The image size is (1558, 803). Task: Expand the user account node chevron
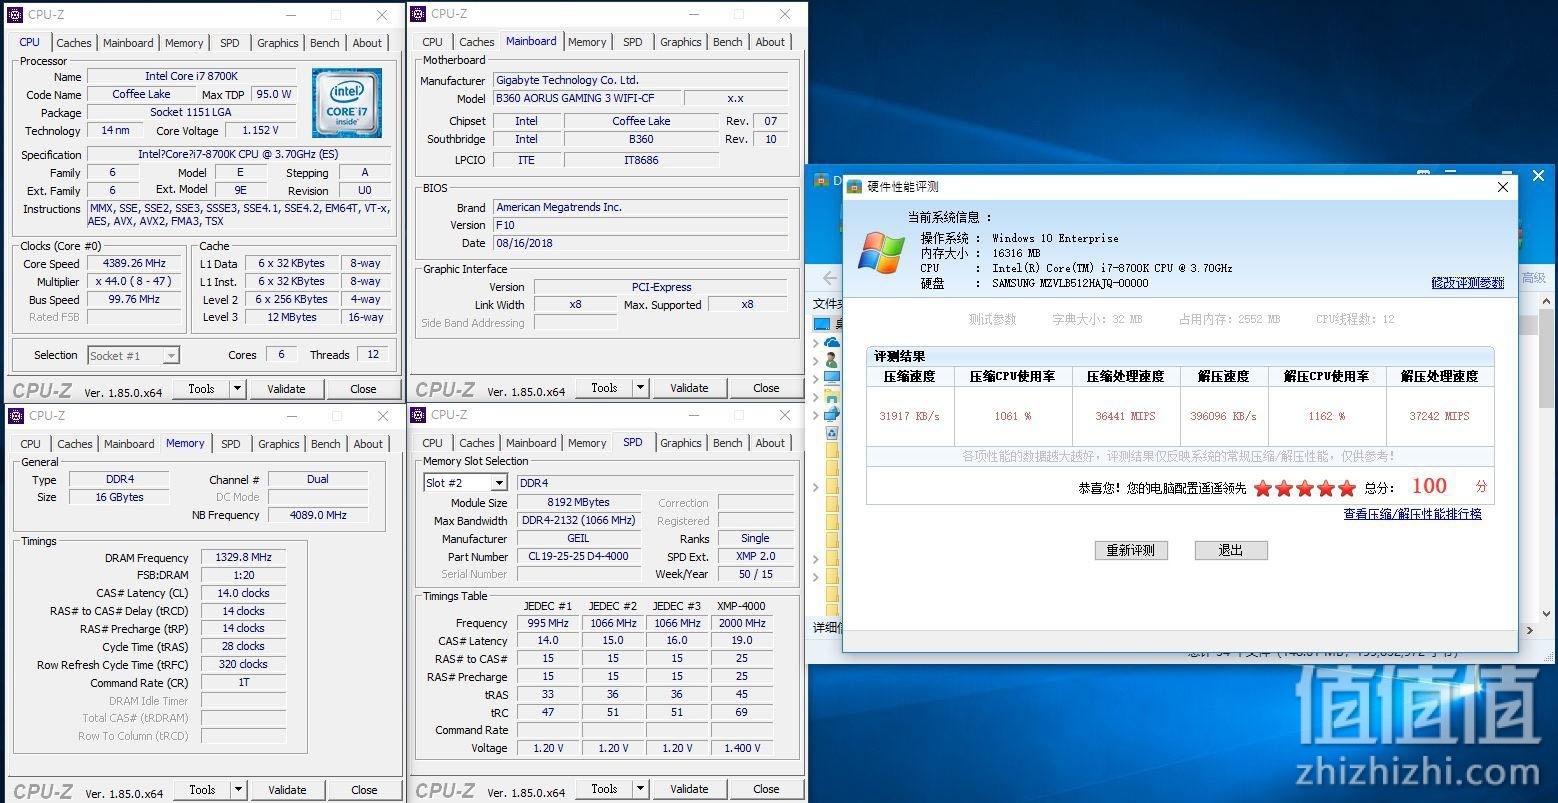816,361
